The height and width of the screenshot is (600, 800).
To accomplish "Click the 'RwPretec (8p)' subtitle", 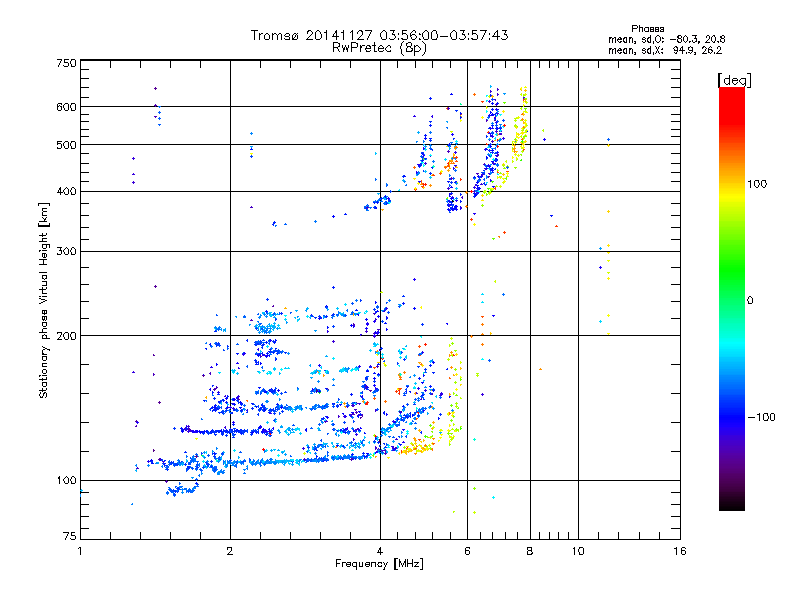I will 379,48.
